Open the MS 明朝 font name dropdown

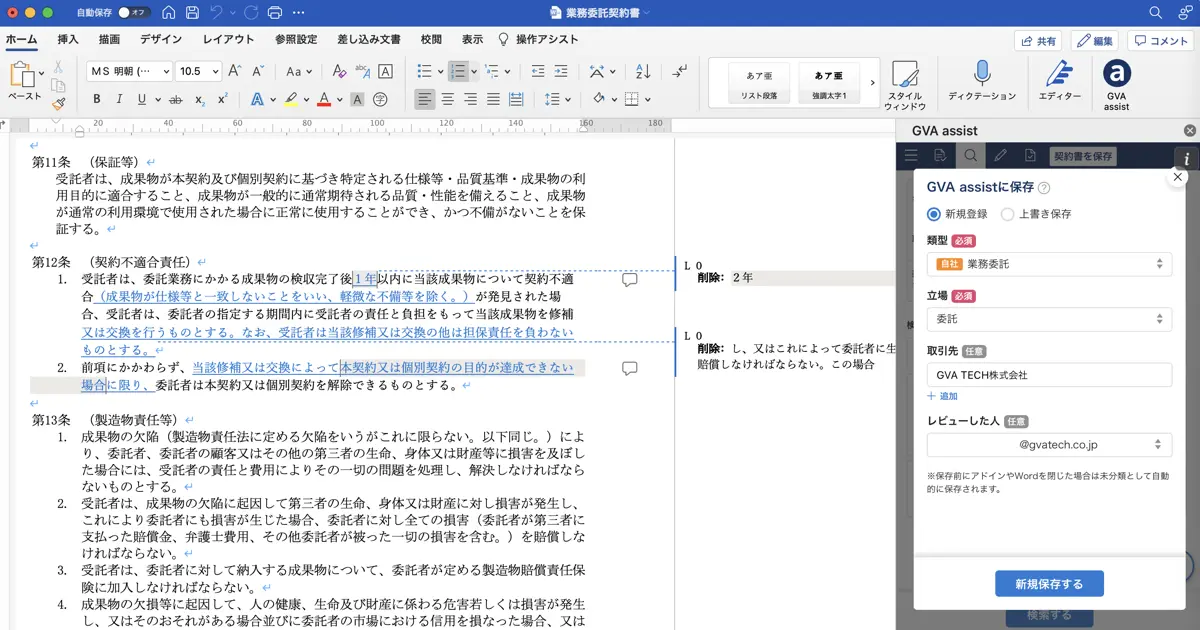pos(129,71)
